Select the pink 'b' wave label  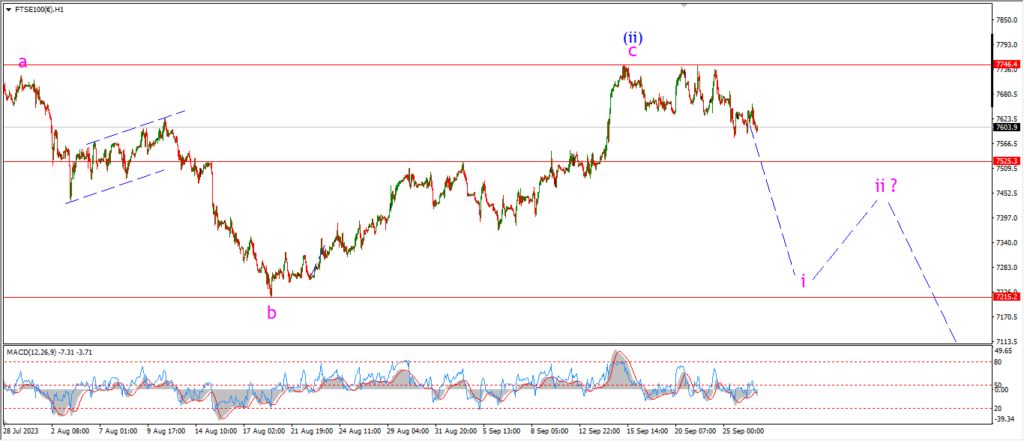coord(272,312)
